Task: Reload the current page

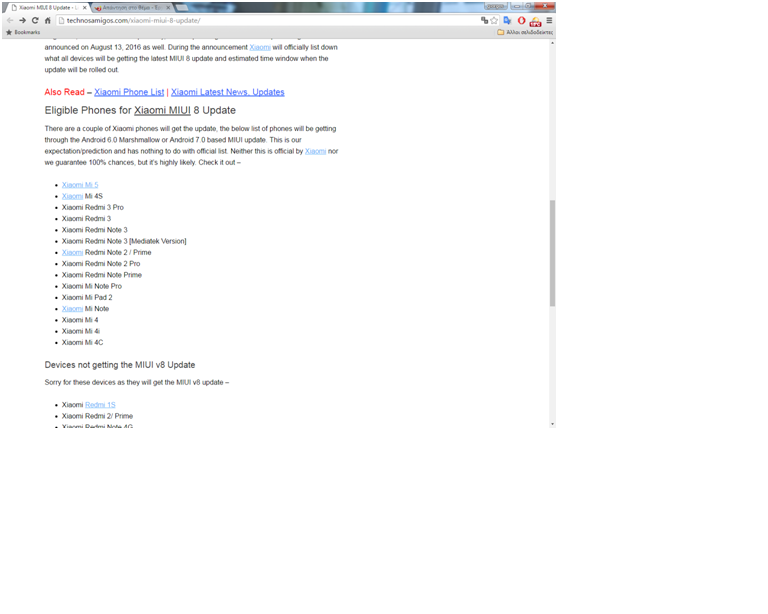Action: point(35,21)
